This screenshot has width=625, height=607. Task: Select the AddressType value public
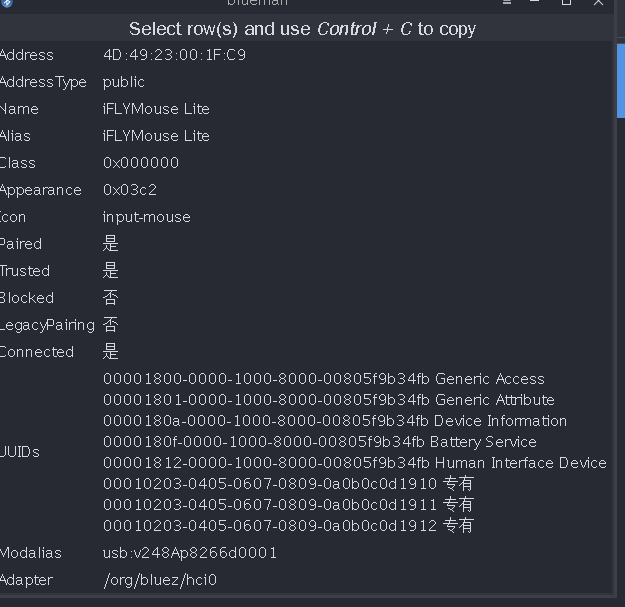(x=124, y=82)
